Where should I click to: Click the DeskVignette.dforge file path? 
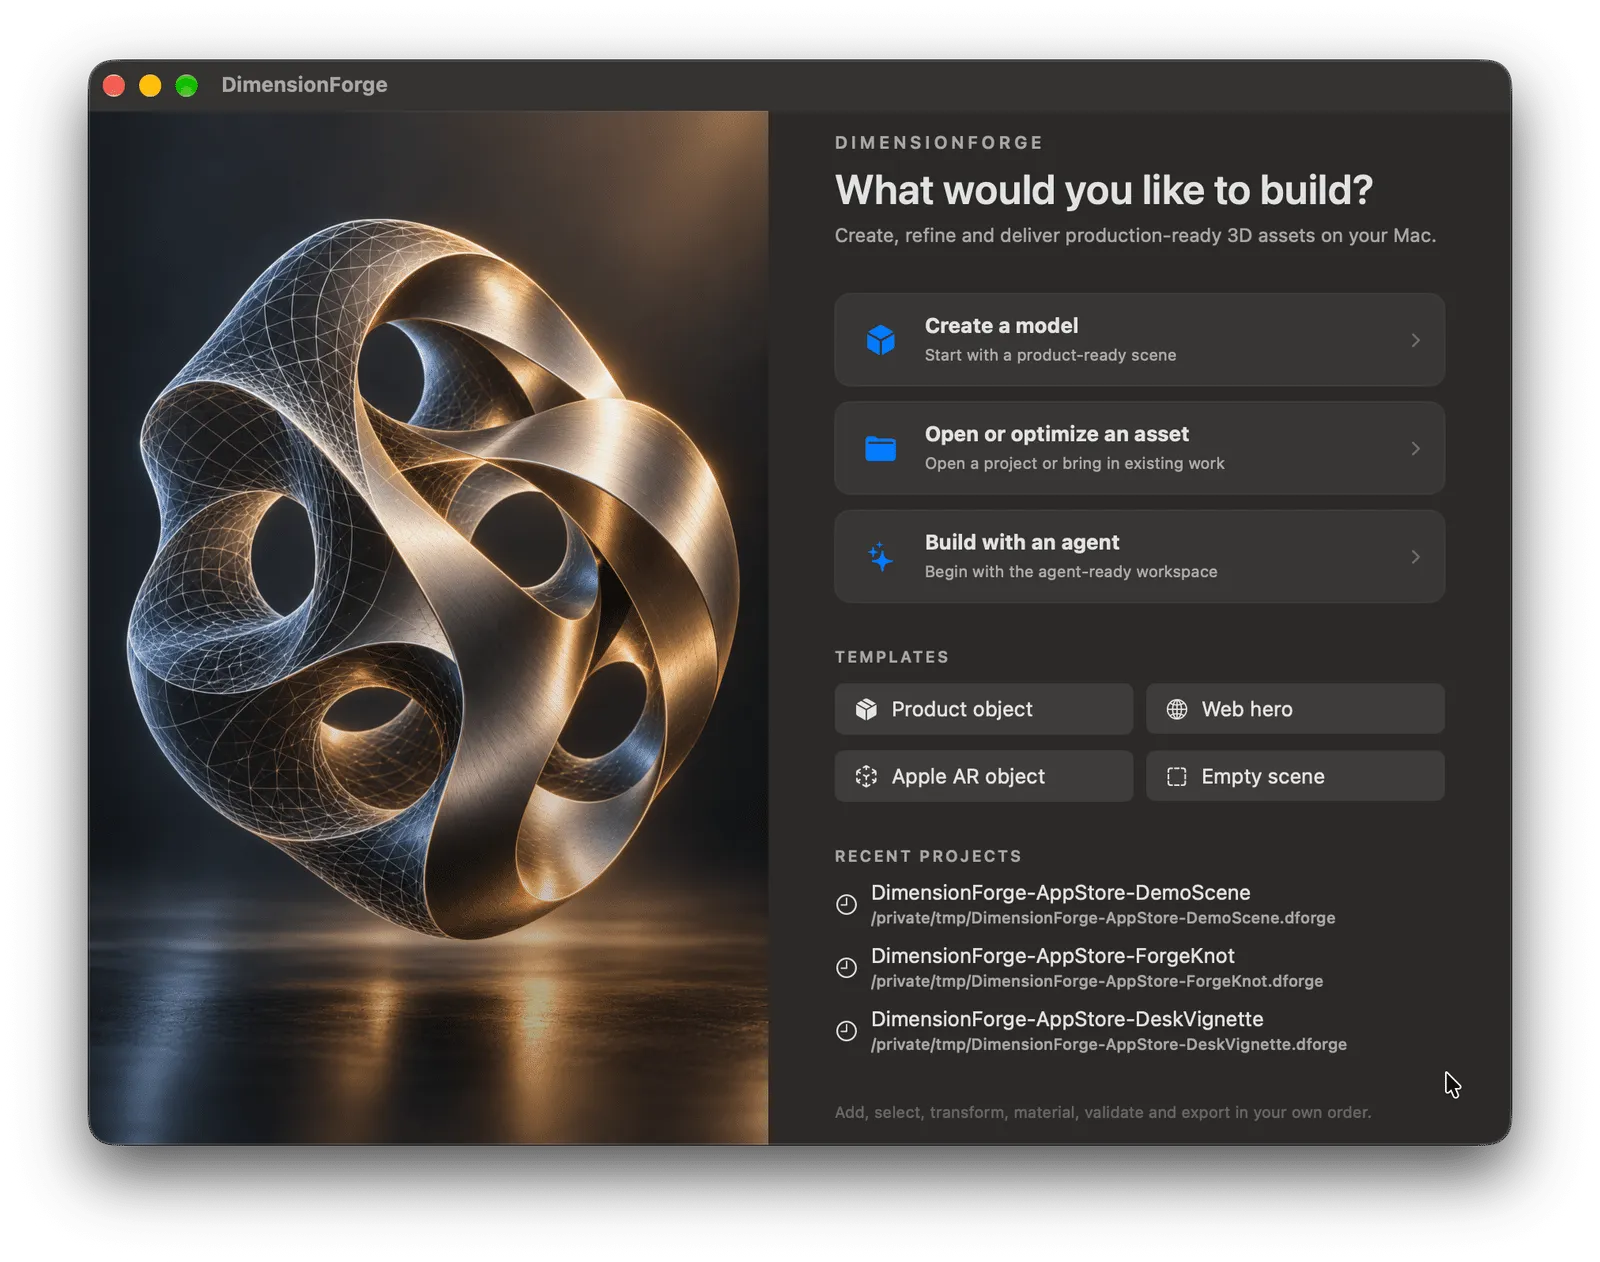tap(1109, 1044)
